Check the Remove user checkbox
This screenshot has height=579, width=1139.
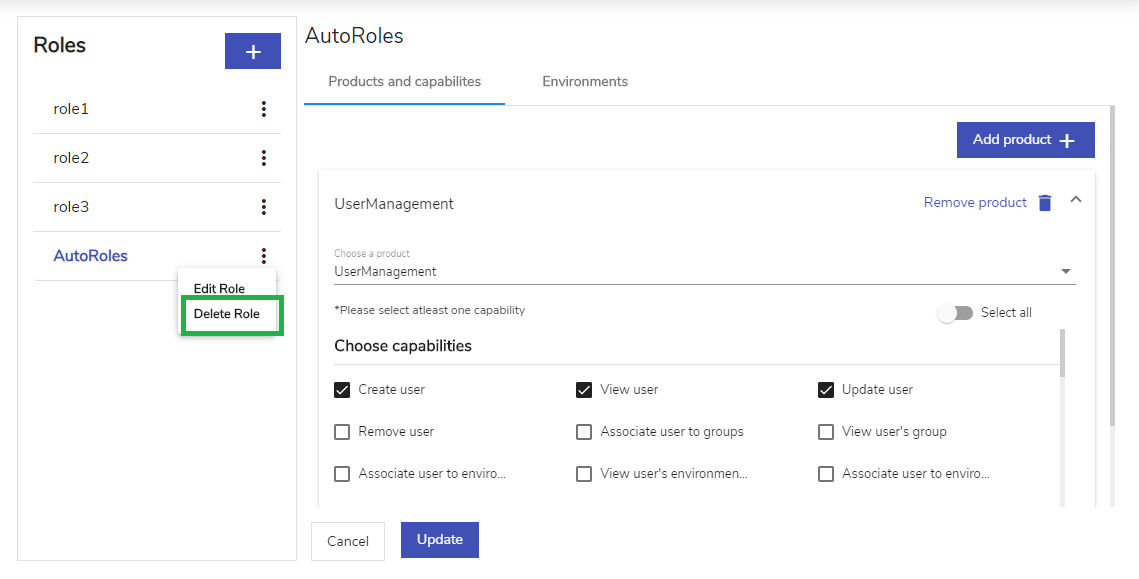click(342, 432)
